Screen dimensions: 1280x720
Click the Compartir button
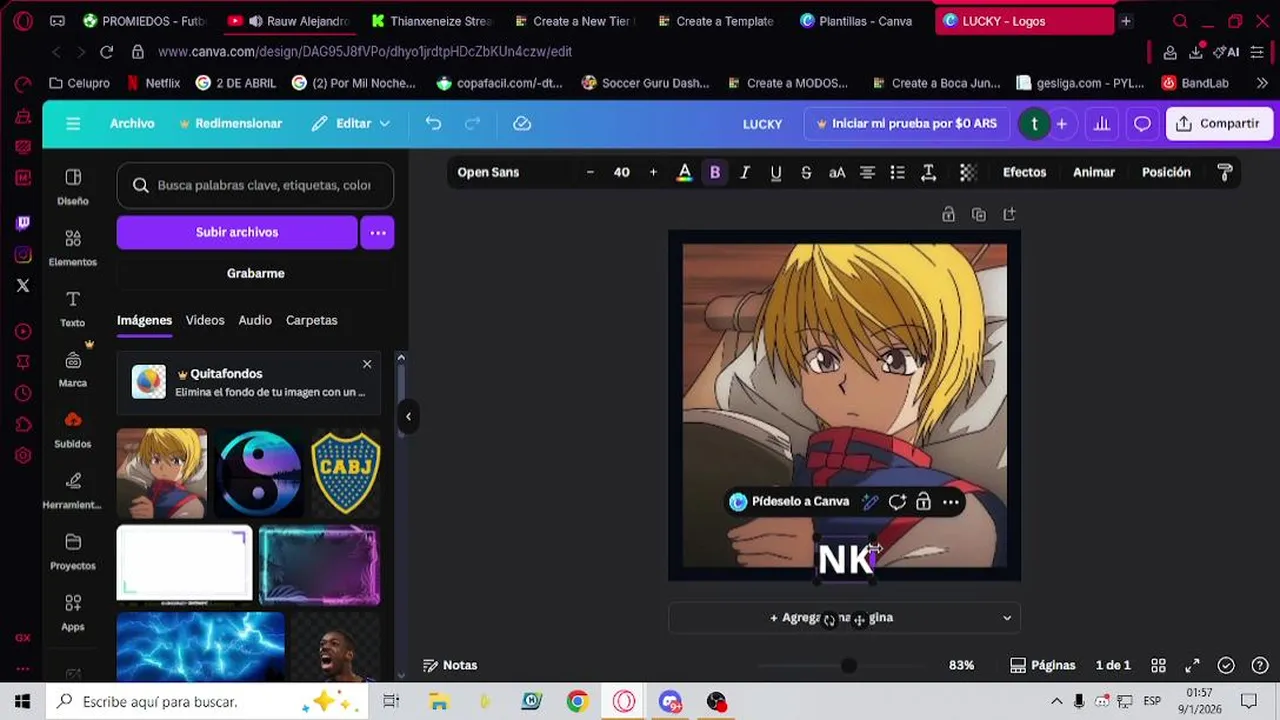(x=1218, y=124)
